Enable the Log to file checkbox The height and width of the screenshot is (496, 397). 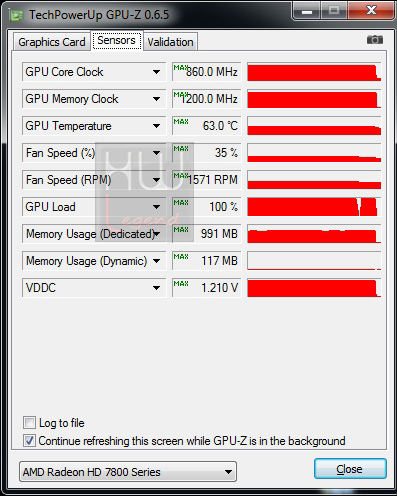pyautogui.click(x=29, y=423)
